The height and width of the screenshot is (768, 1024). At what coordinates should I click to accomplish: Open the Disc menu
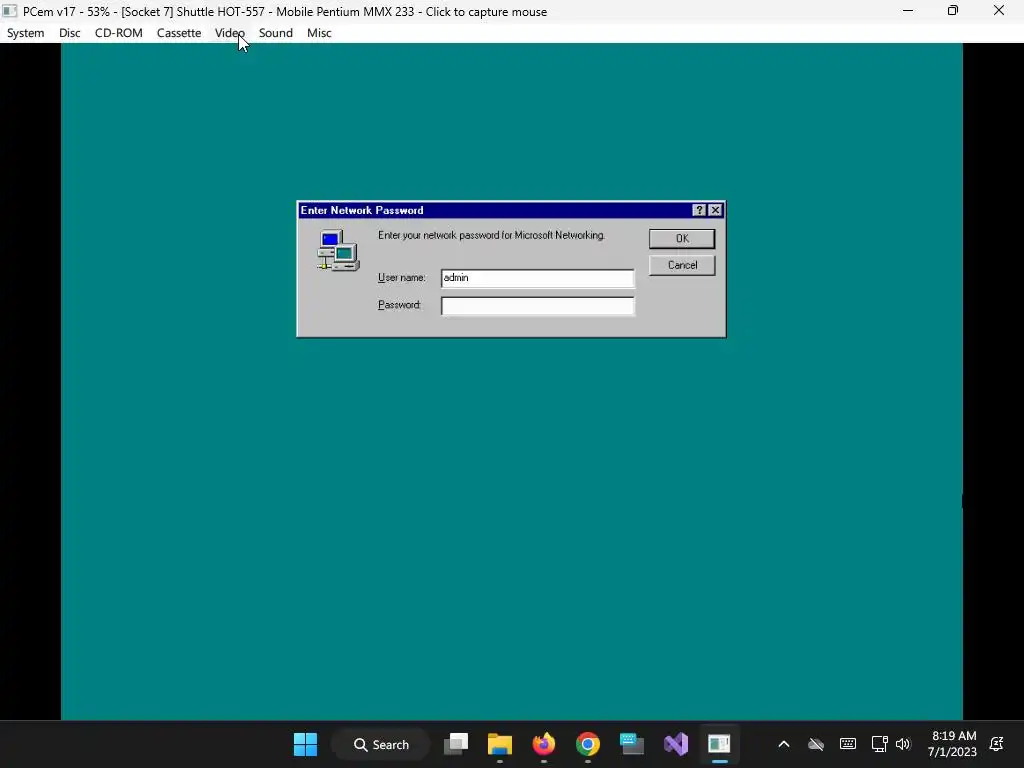tap(69, 33)
